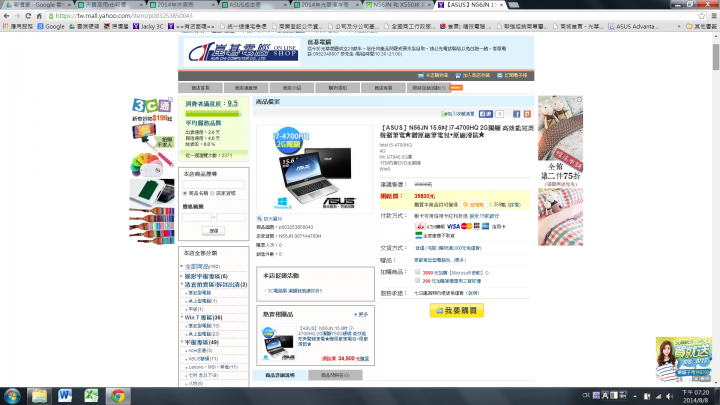Open the 3C store promotion link
This screenshot has width=720, height=405.
pos(295,291)
